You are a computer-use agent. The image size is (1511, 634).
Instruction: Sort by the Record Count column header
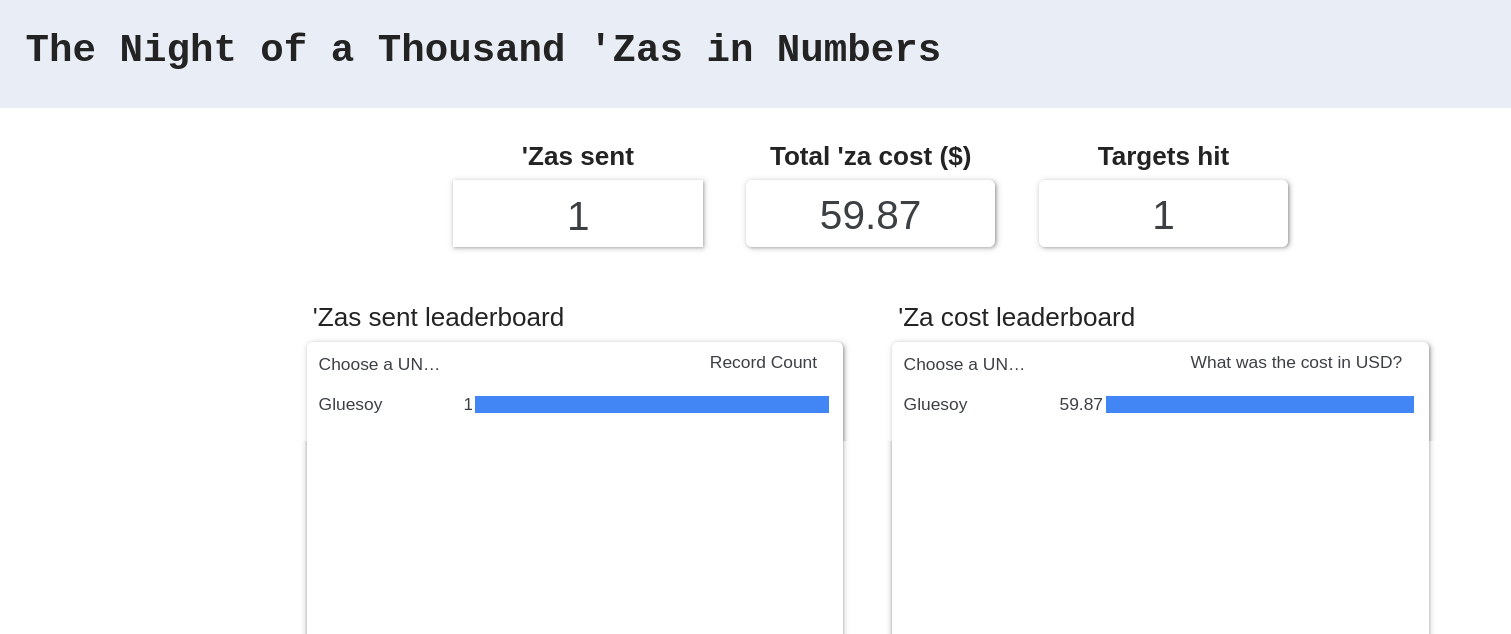tap(763, 363)
